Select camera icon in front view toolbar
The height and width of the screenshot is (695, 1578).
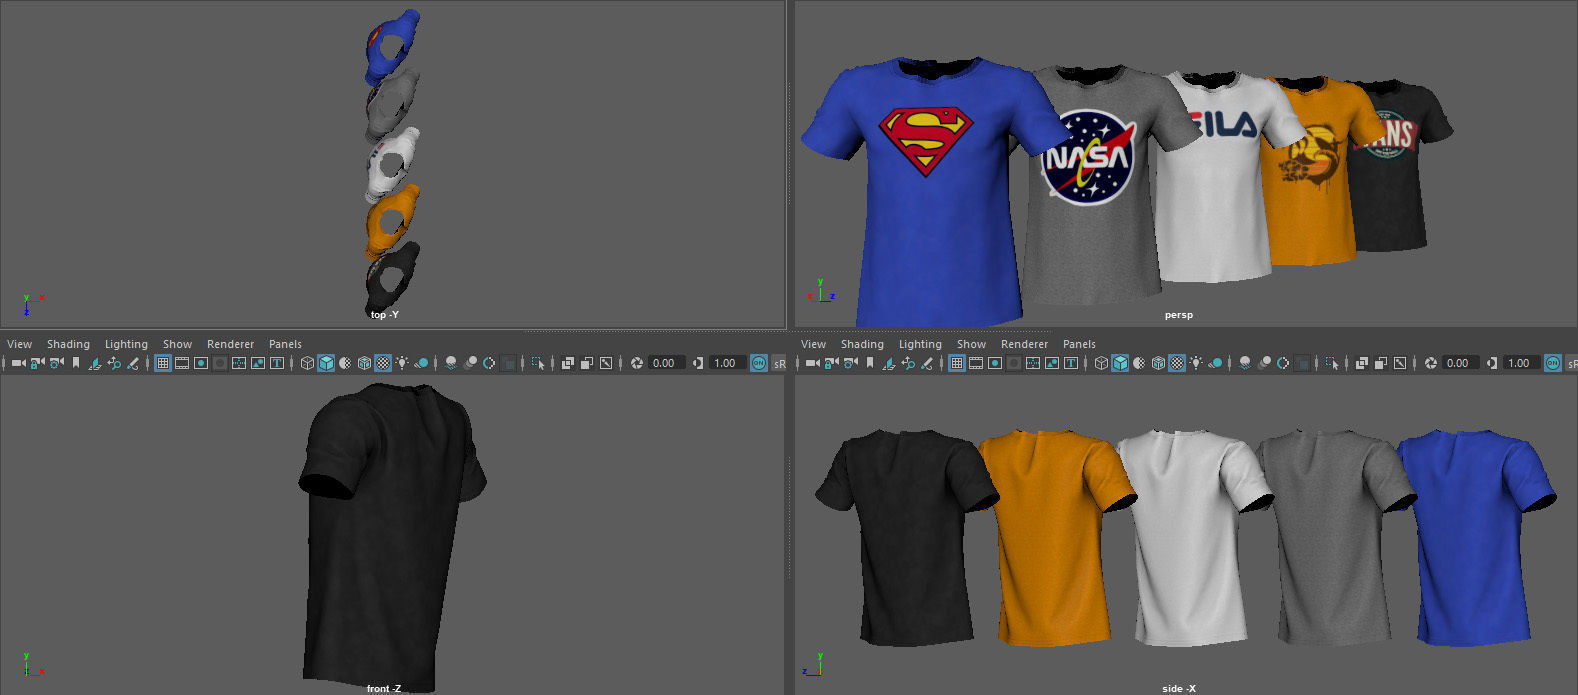tap(18, 363)
